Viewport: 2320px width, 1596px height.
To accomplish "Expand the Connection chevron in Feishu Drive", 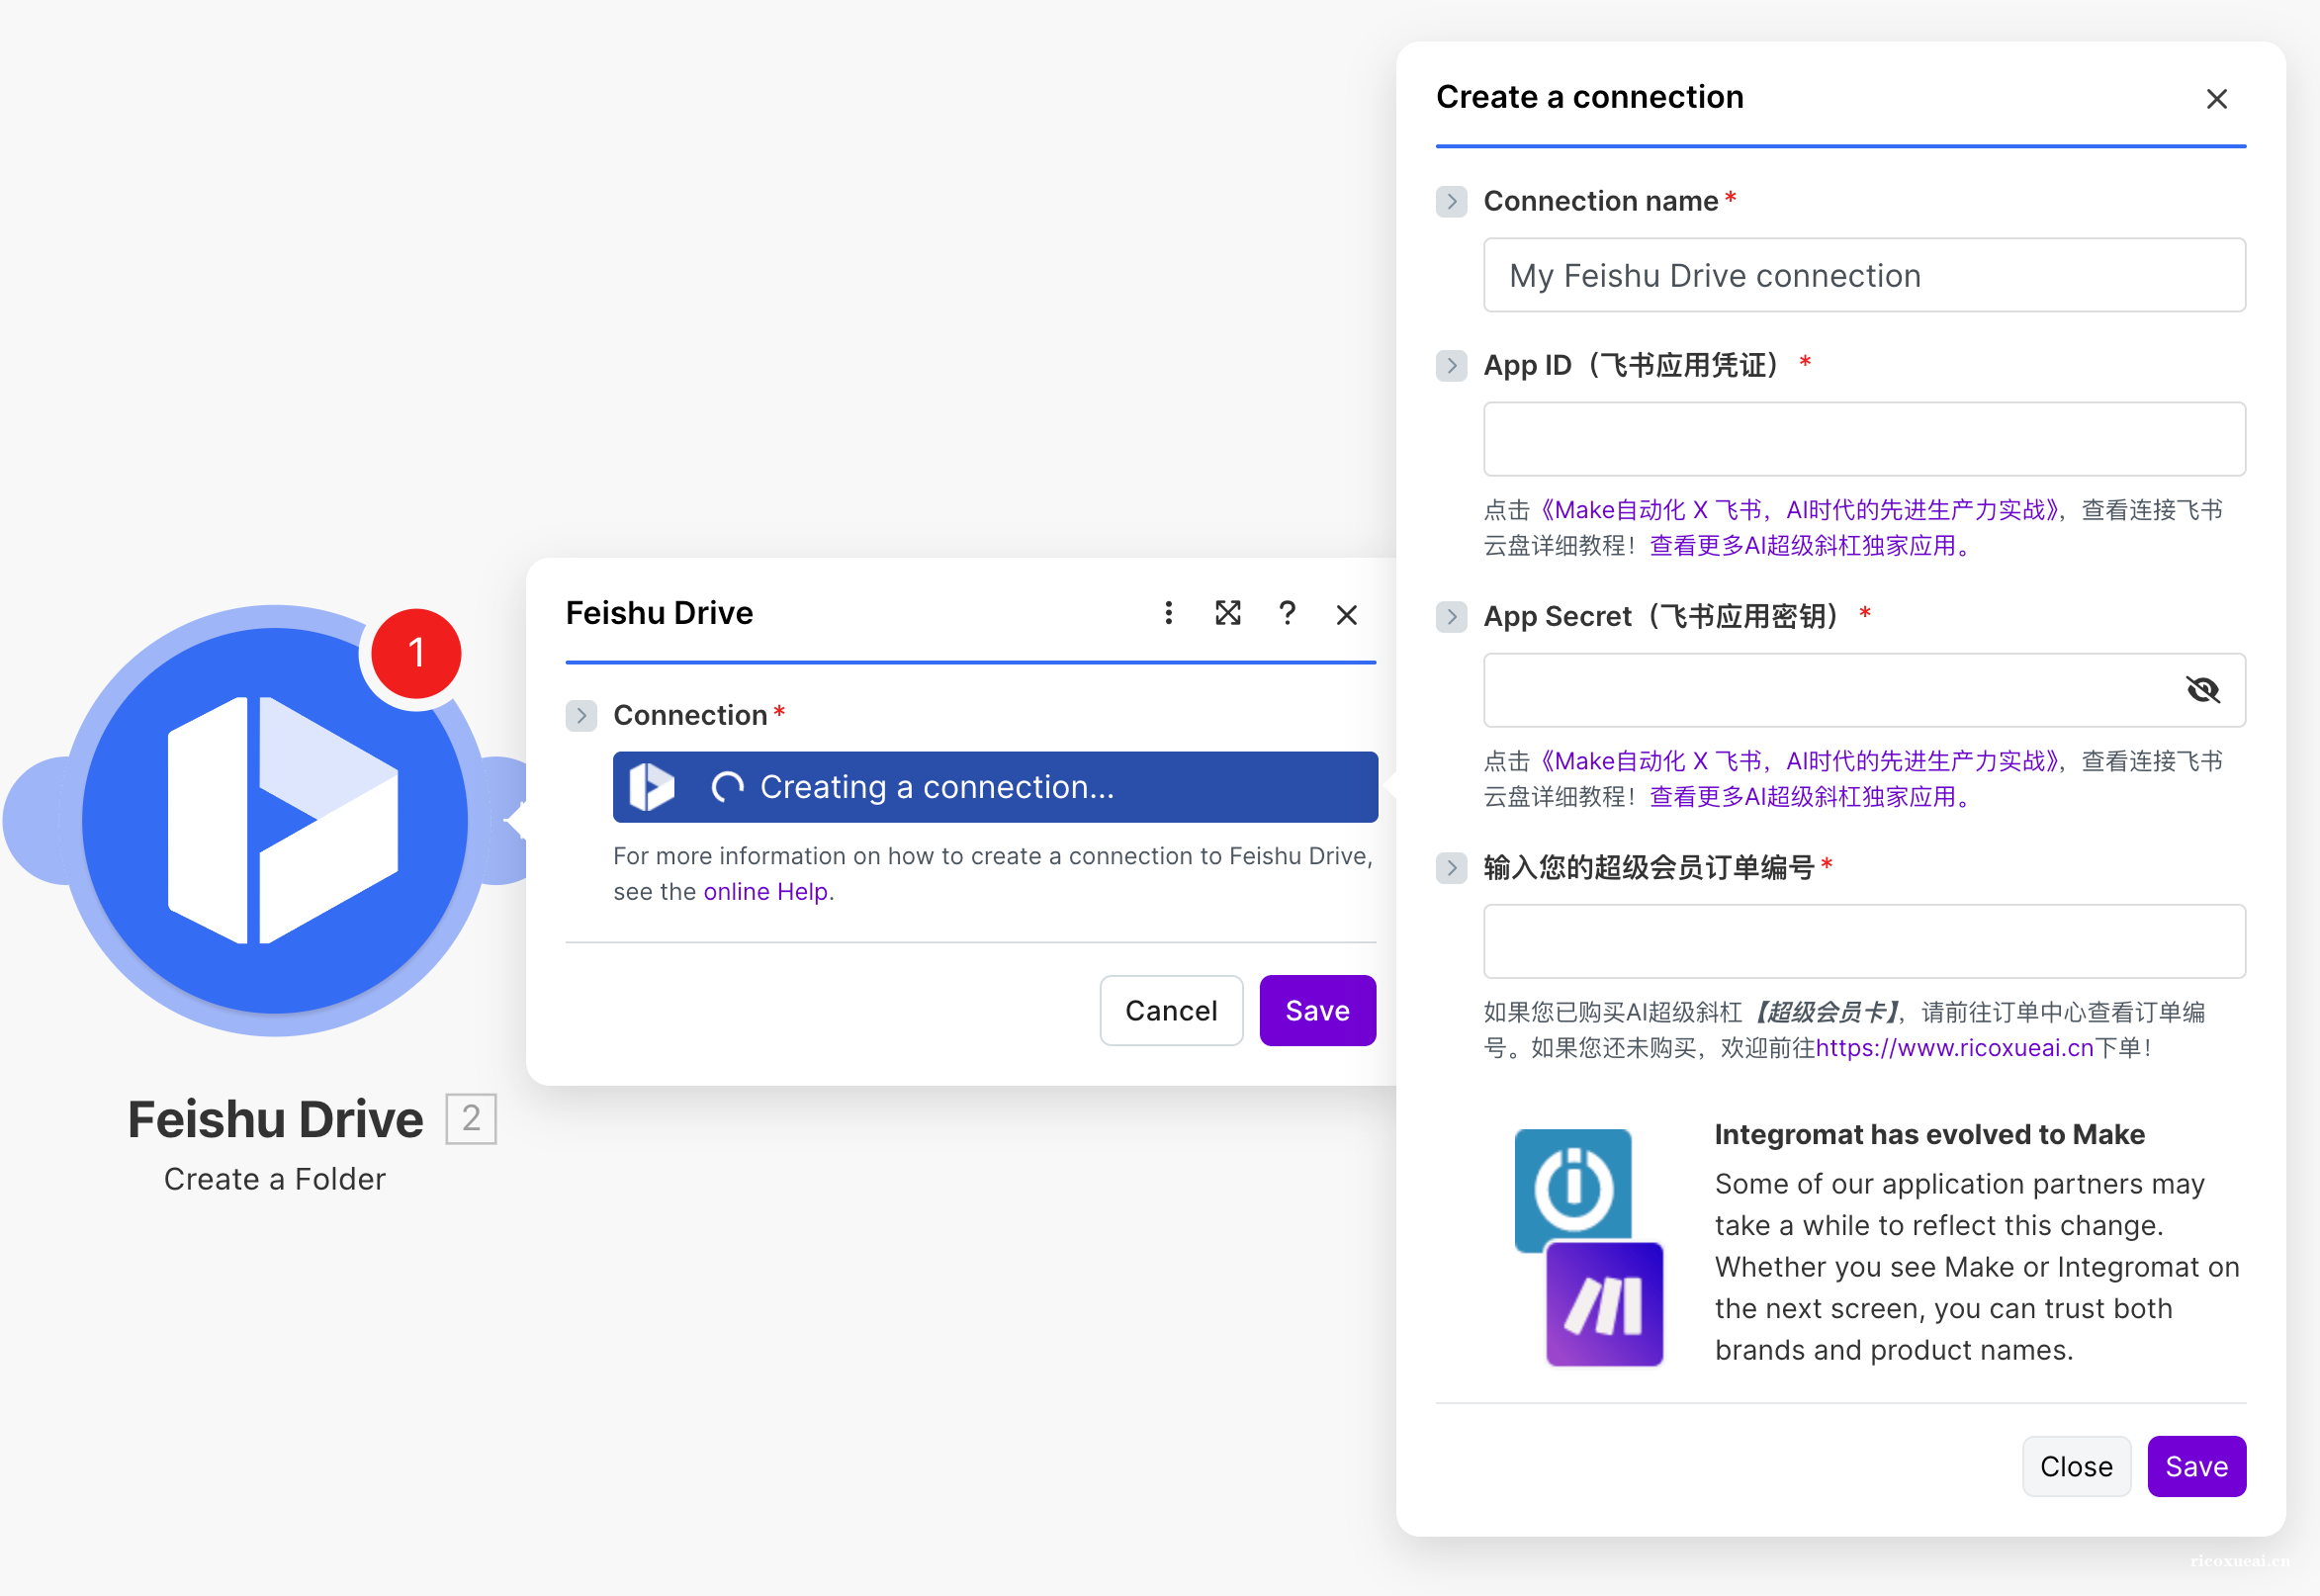I will pyautogui.click(x=581, y=716).
